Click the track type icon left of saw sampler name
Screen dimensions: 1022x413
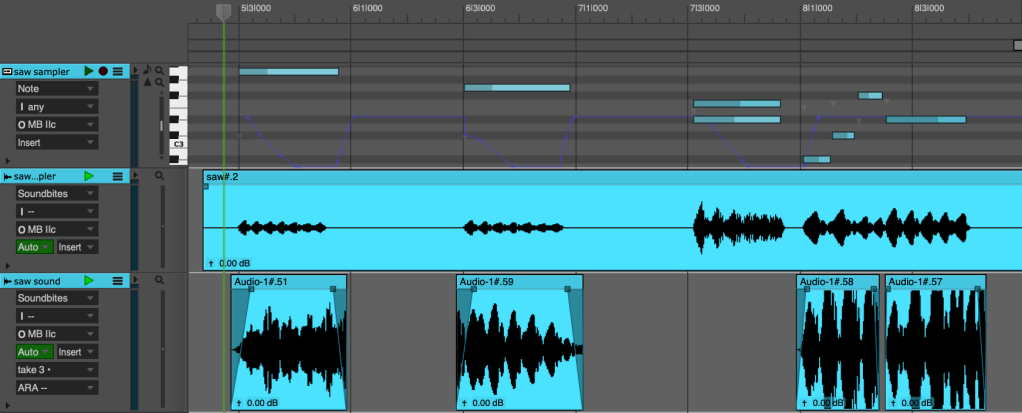[7, 71]
